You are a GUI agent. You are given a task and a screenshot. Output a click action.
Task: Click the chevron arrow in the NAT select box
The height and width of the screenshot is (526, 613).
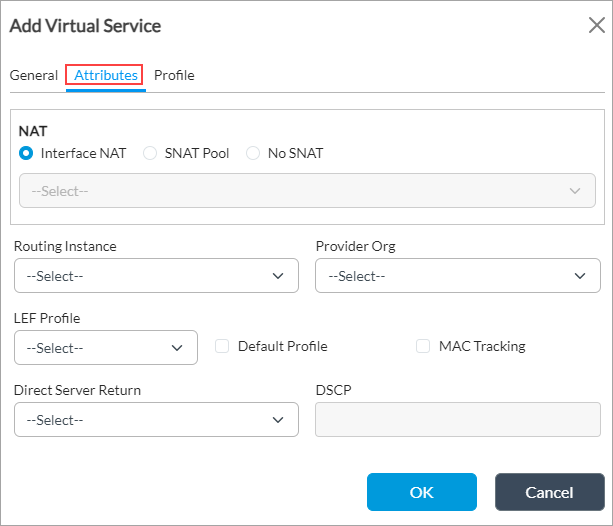coord(575,191)
